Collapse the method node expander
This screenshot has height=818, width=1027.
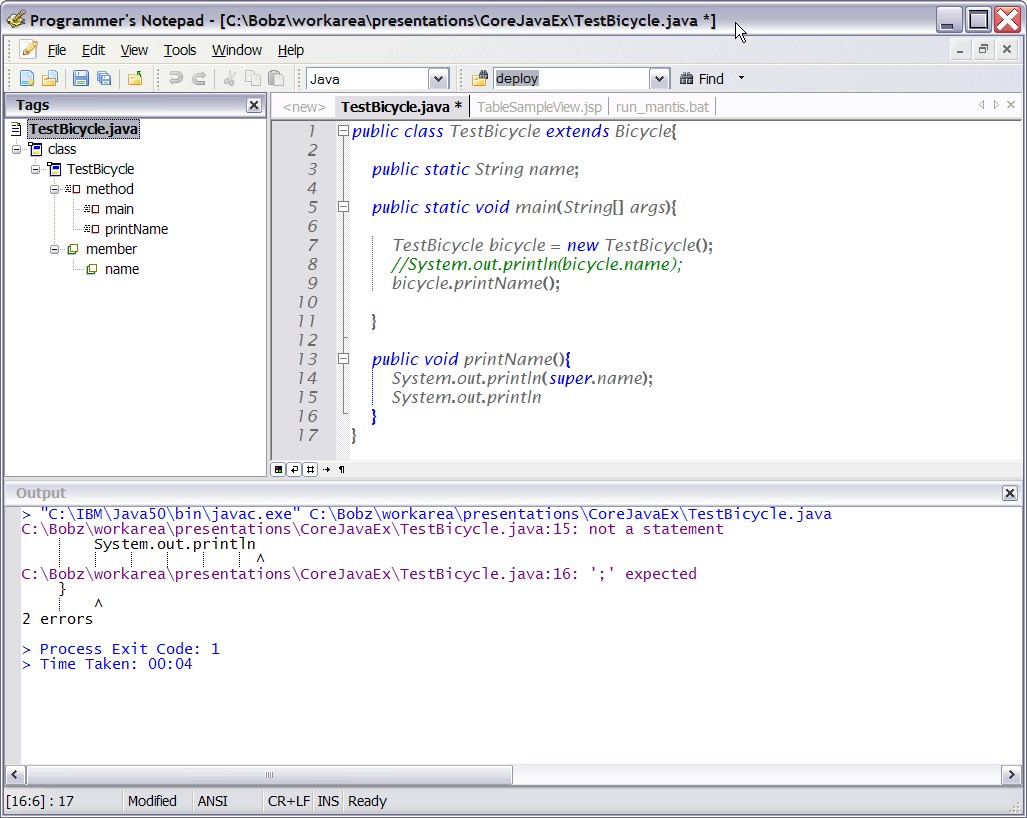[54, 189]
